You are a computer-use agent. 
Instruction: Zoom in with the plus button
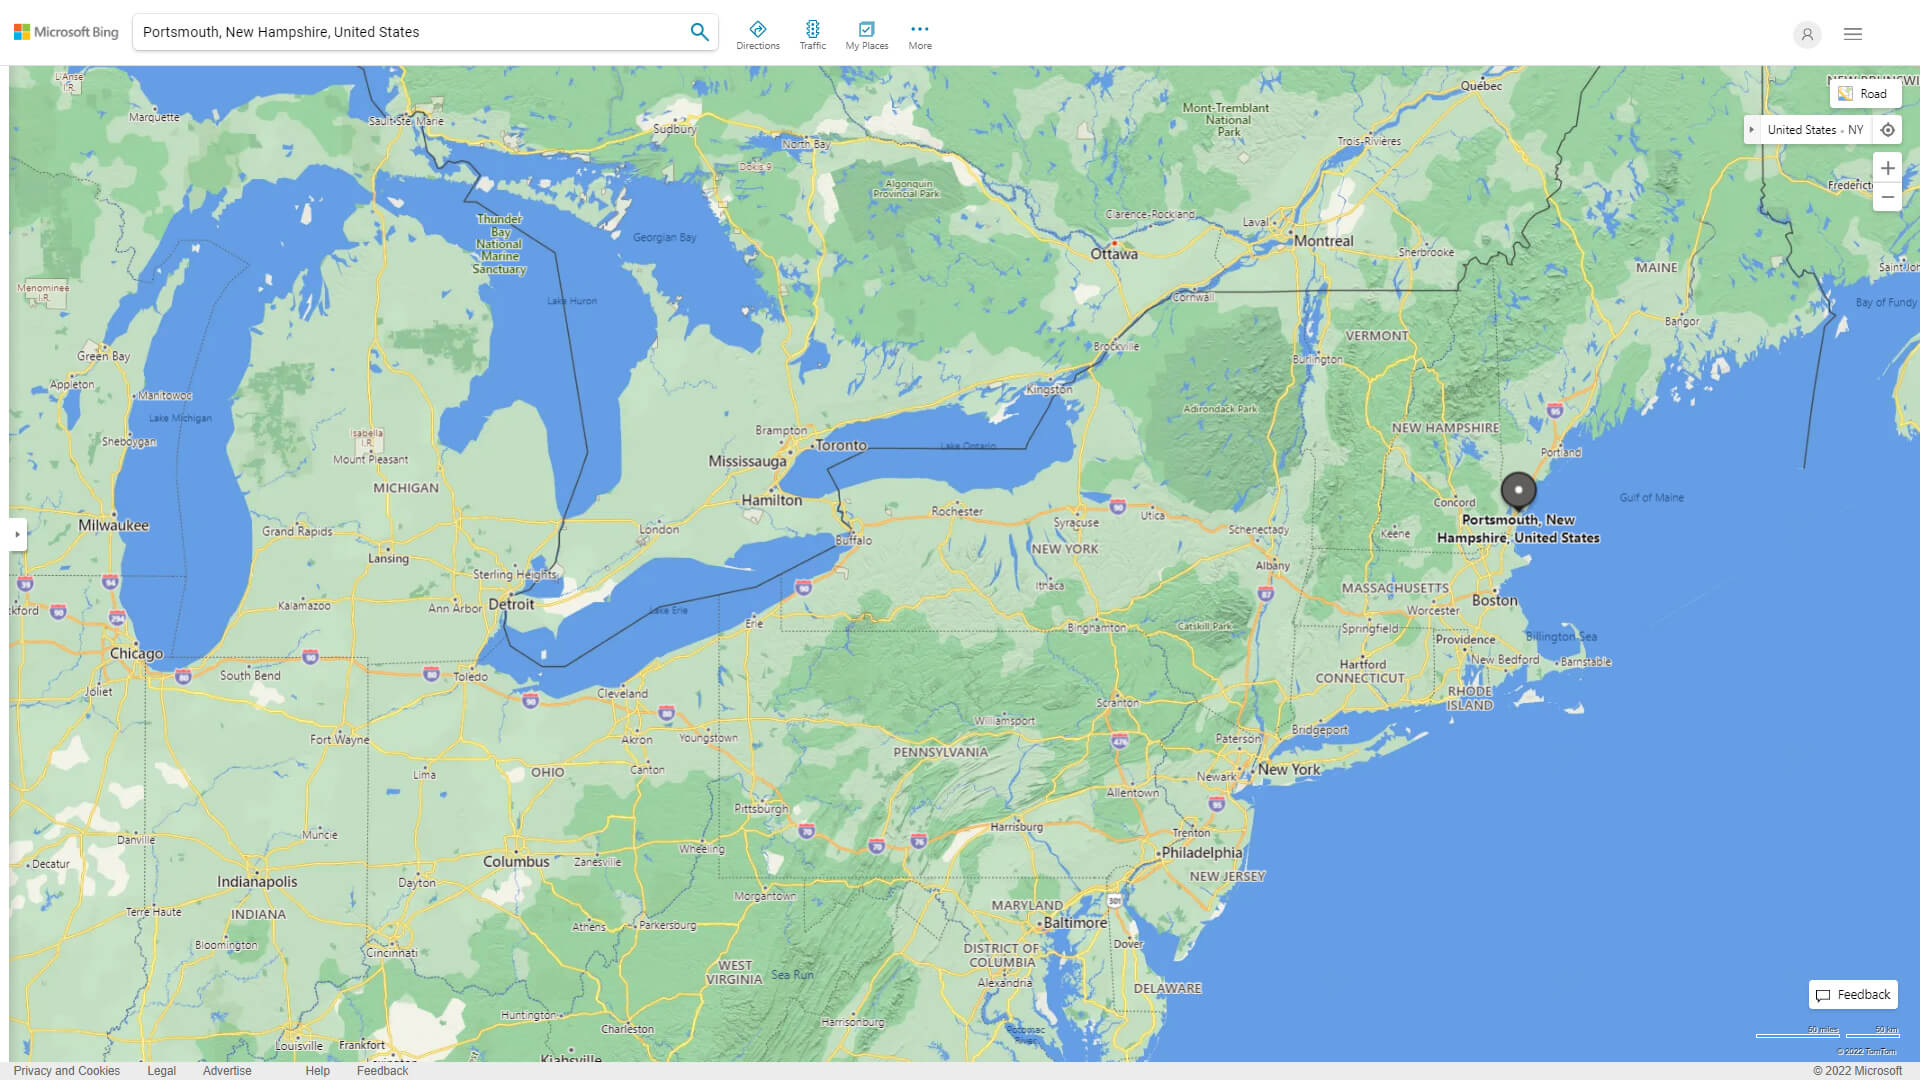1887,168
